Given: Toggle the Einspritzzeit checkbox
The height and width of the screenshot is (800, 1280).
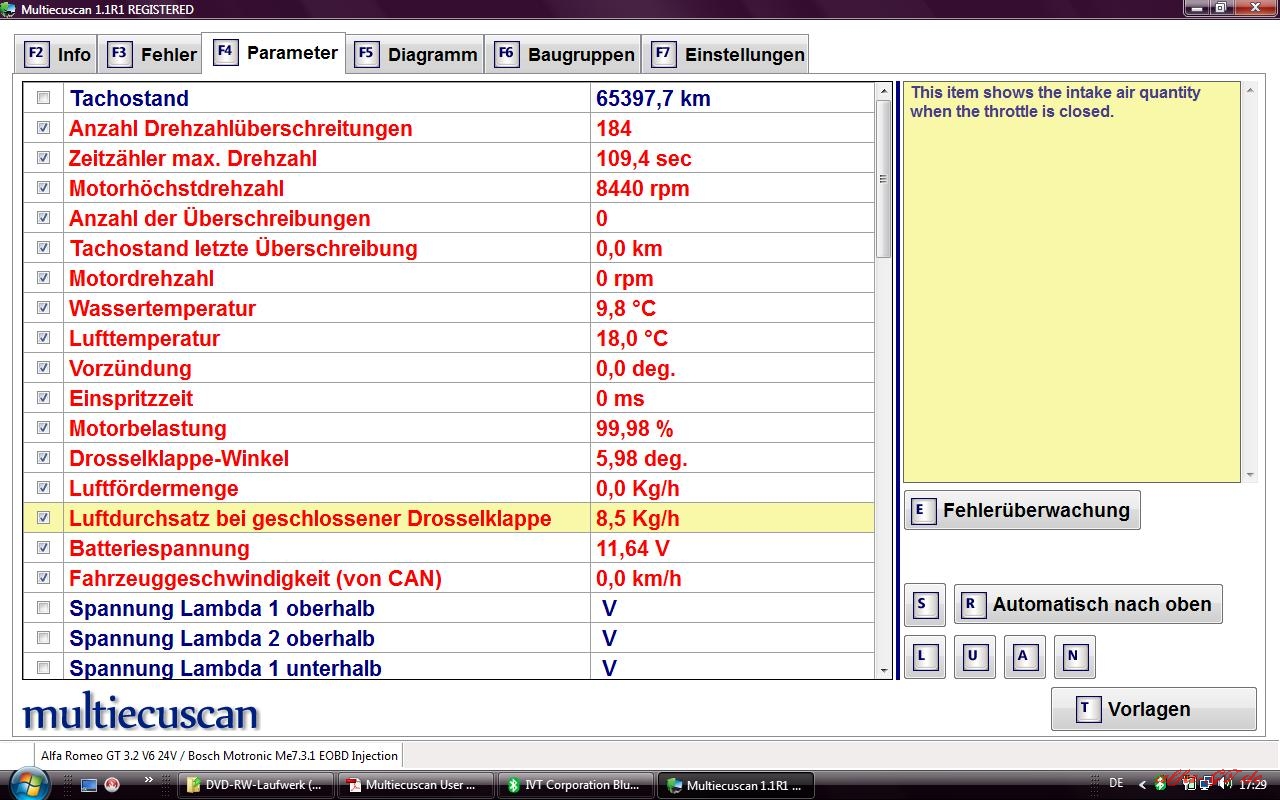Looking at the screenshot, I should click(x=43, y=398).
